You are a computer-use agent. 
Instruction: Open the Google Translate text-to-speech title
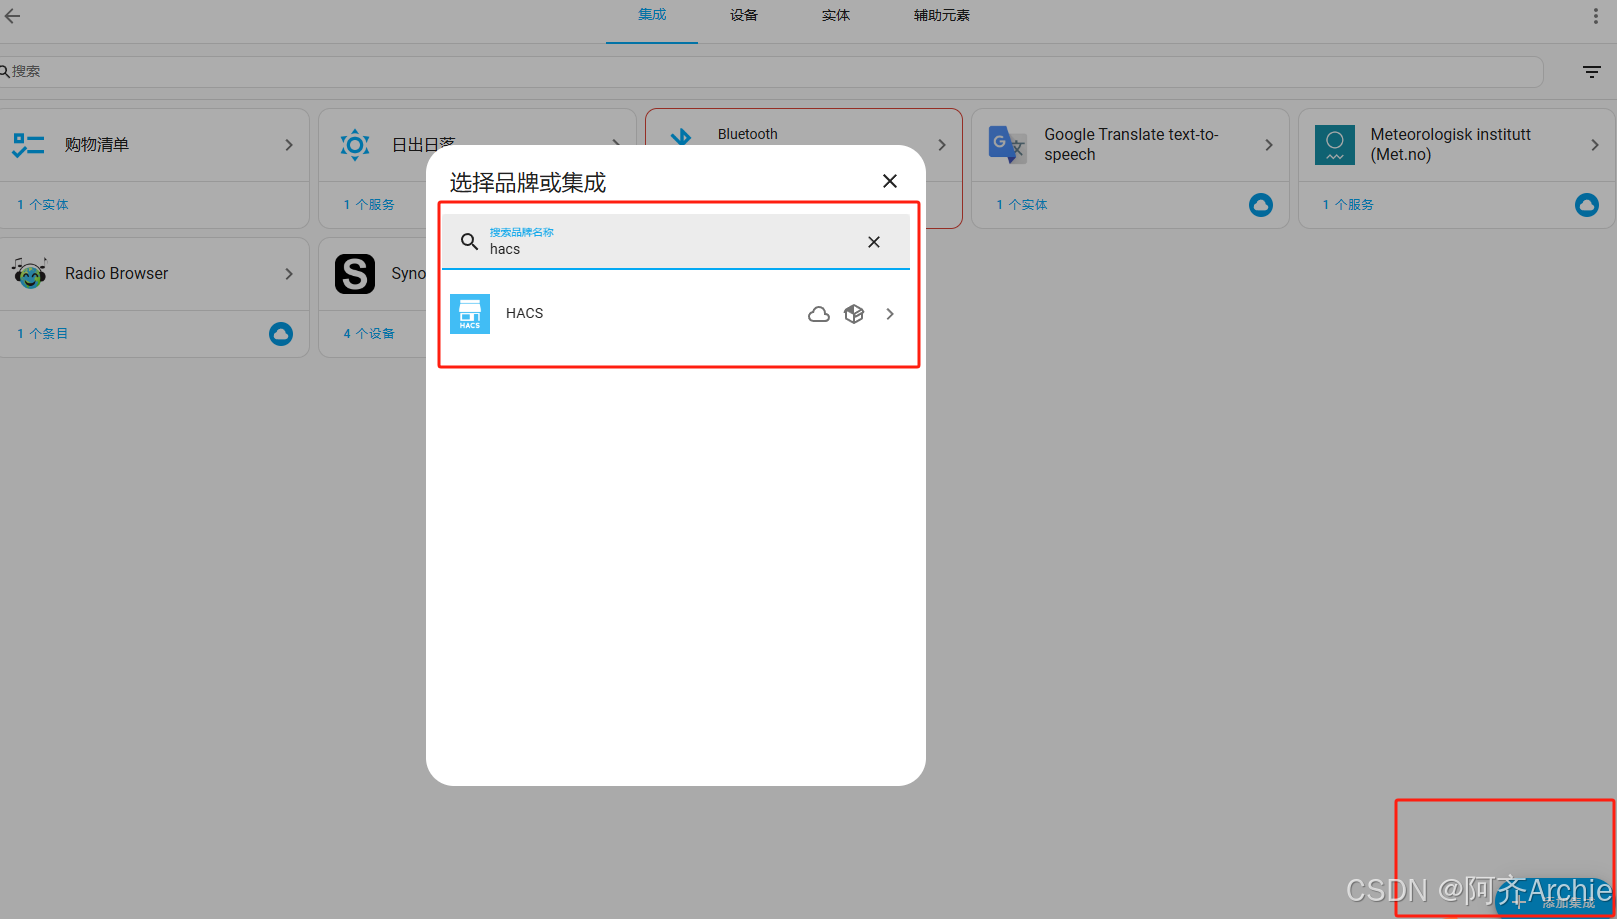tap(1131, 145)
